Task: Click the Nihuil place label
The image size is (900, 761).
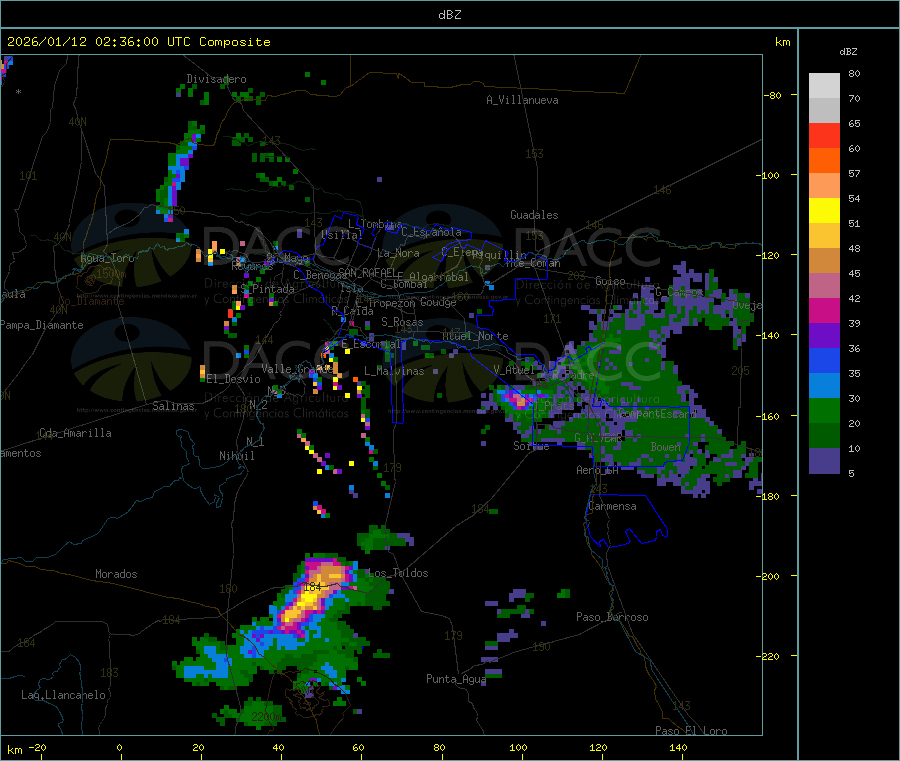Action: tap(237, 456)
